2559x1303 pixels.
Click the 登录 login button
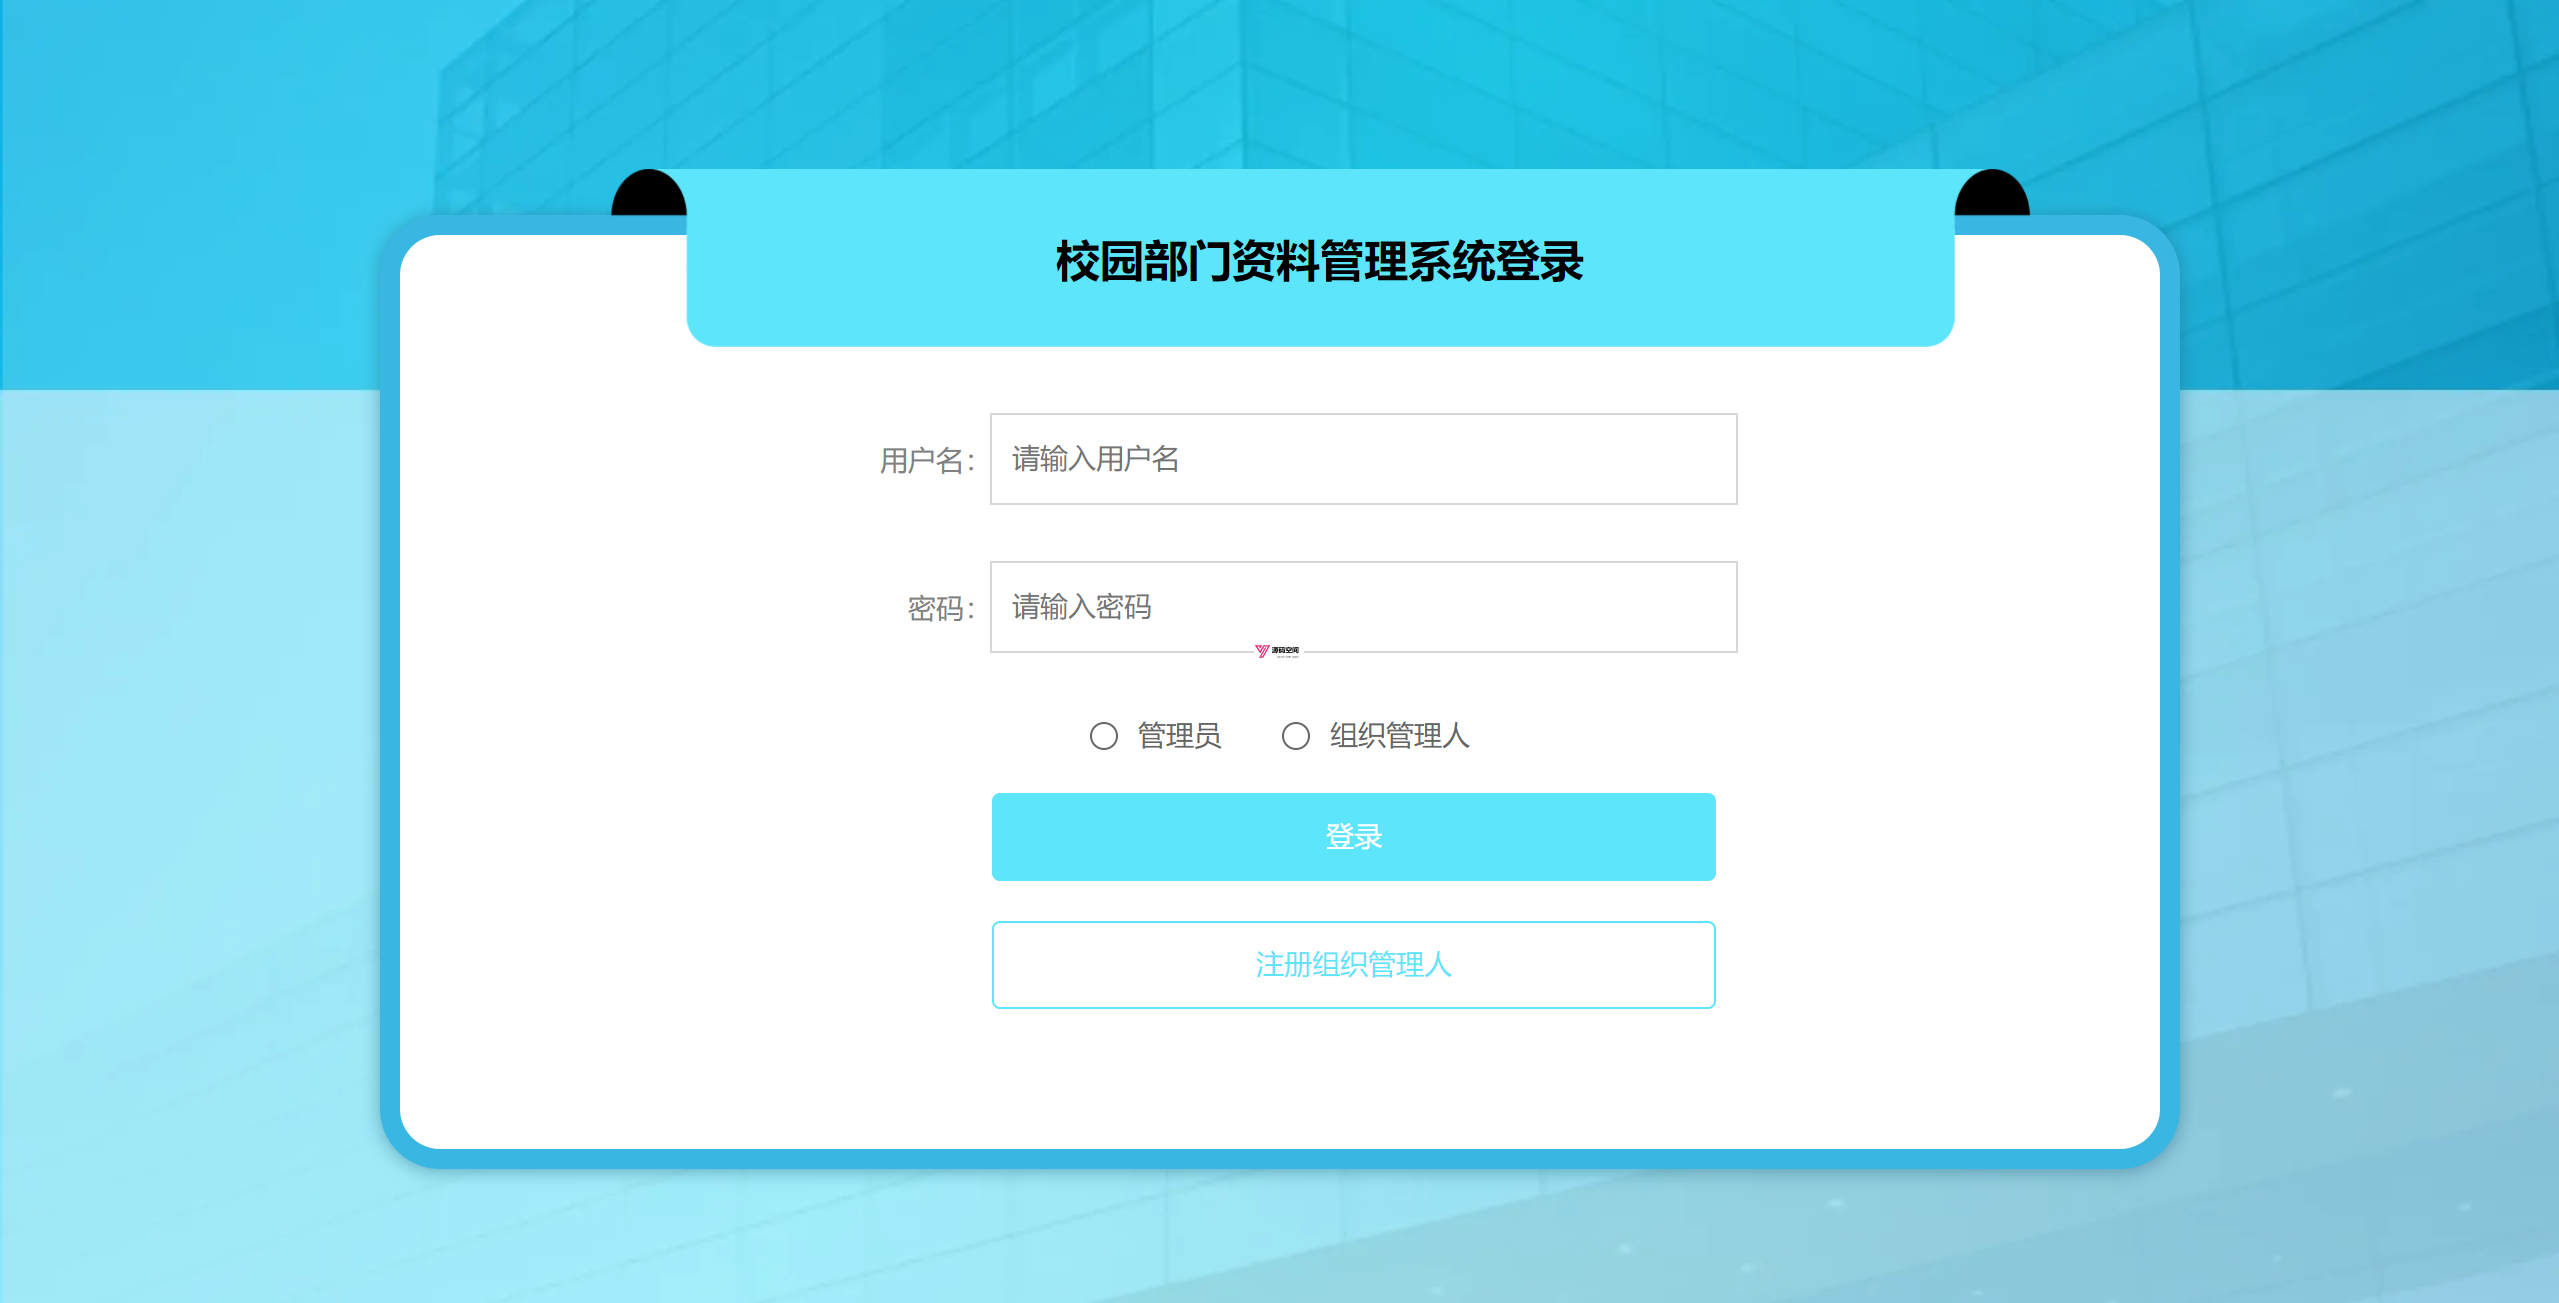tap(1353, 837)
